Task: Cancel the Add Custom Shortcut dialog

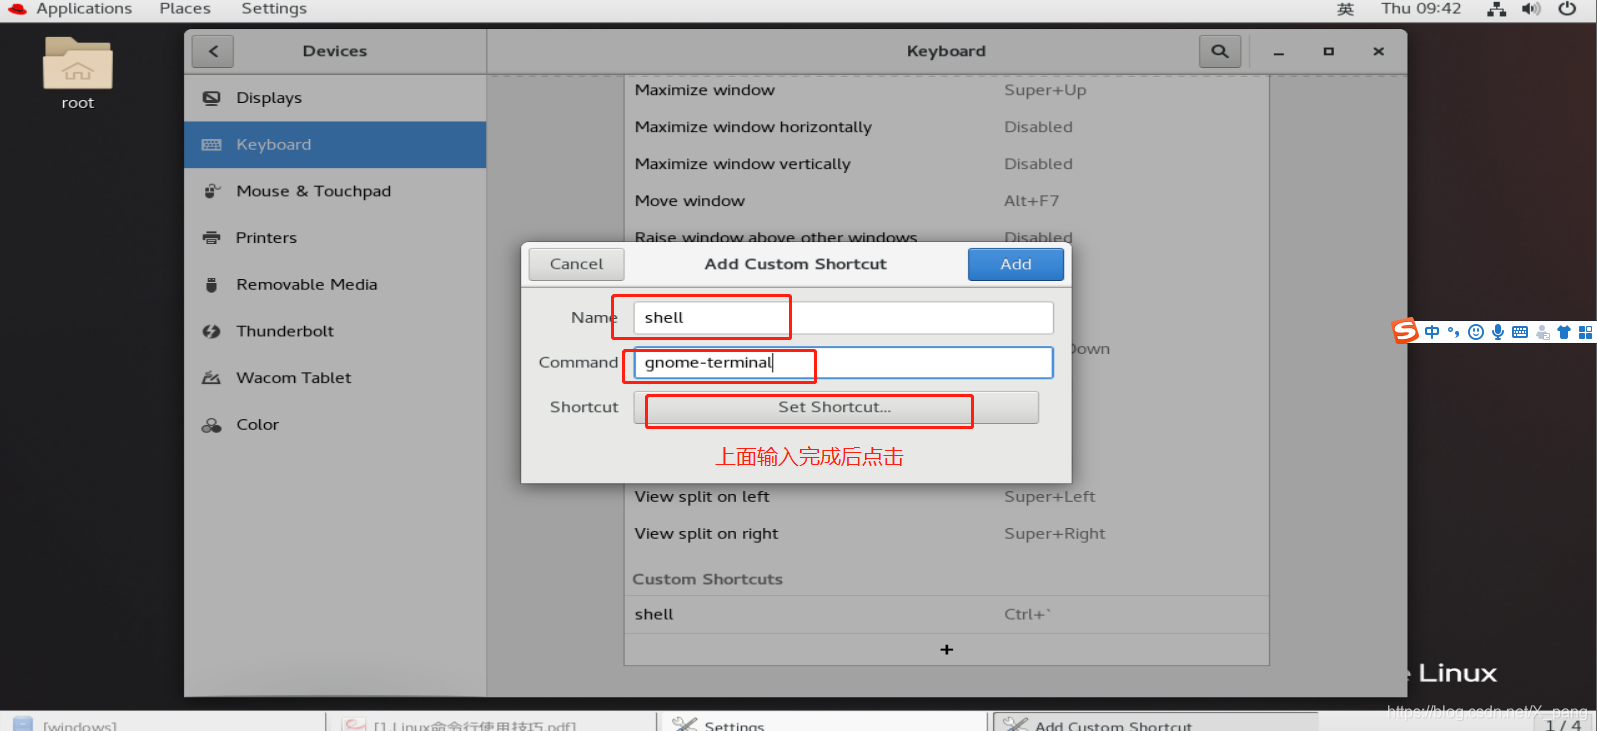Action: click(x=576, y=264)
